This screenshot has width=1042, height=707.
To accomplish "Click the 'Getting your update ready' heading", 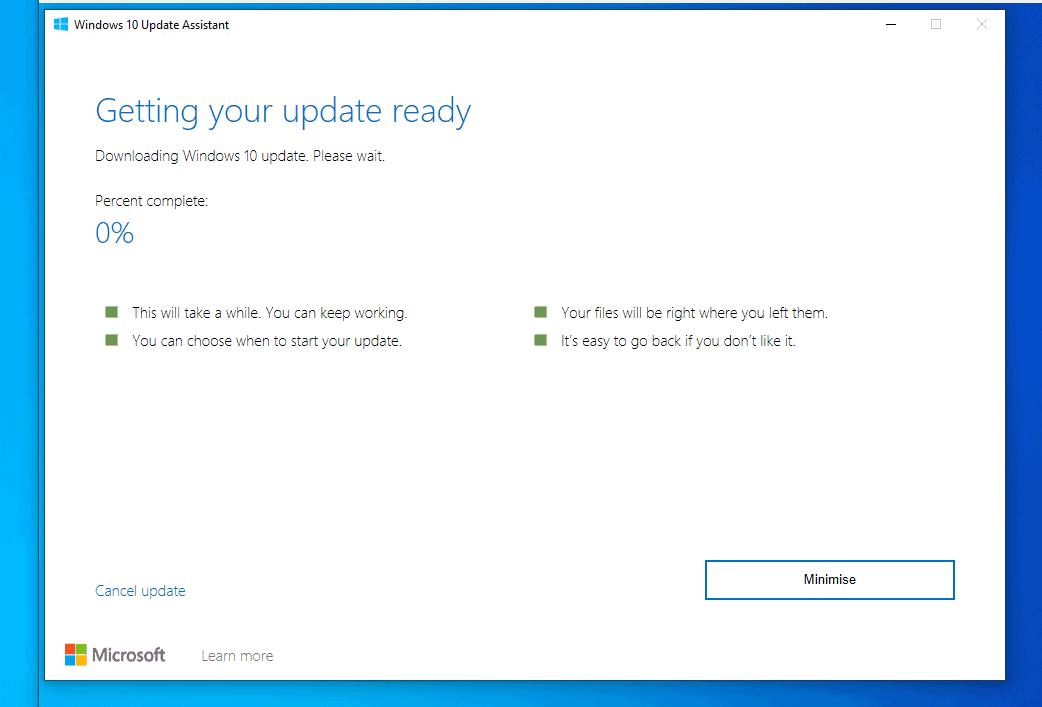I will (x=283, y=110).
